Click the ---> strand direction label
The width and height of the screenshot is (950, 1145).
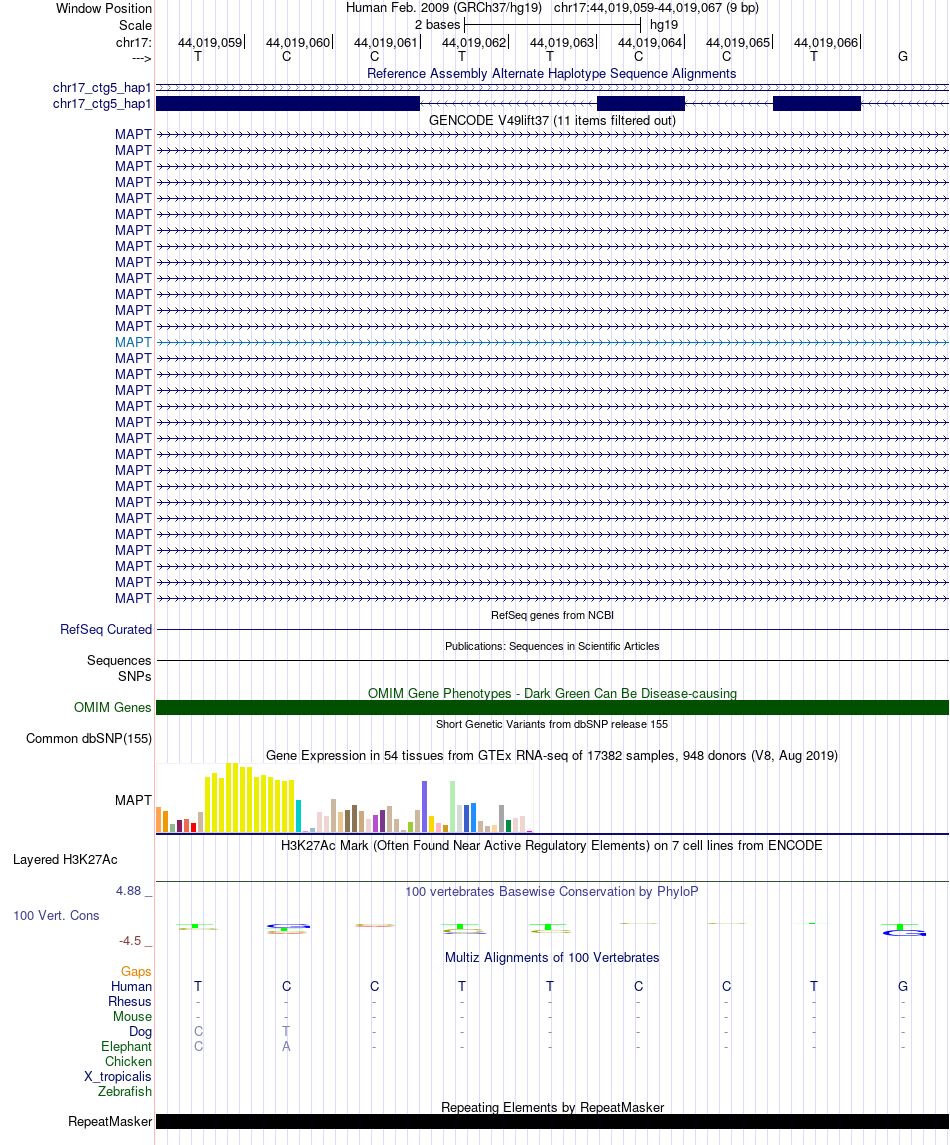pos(137,58)
